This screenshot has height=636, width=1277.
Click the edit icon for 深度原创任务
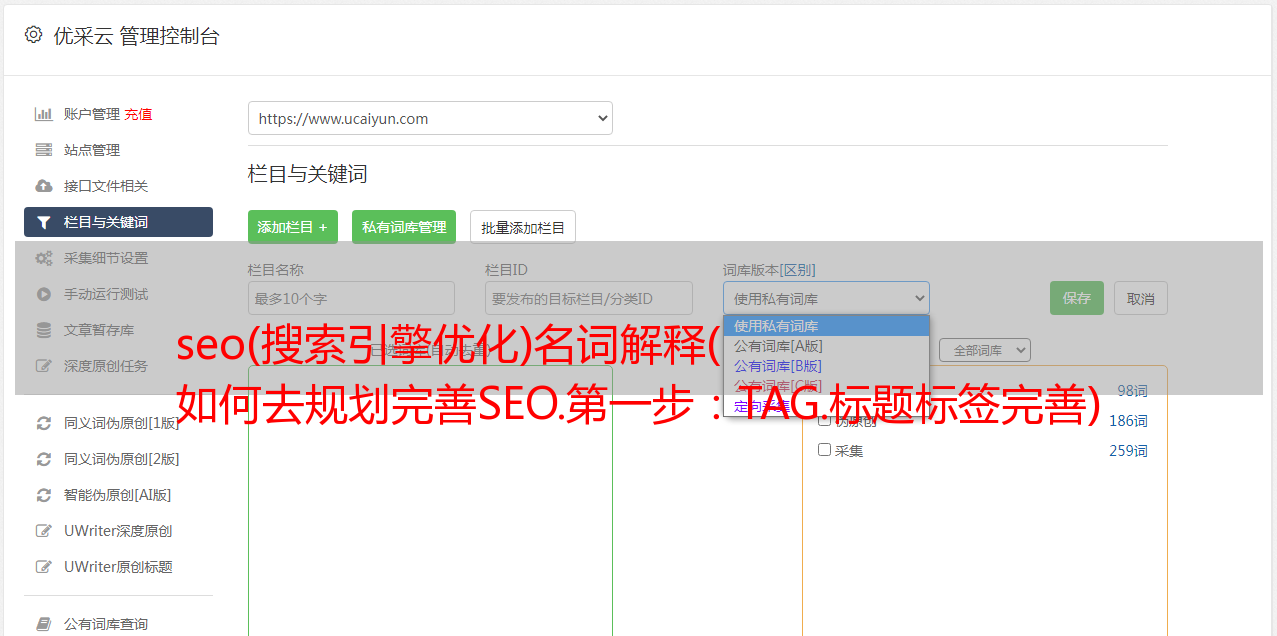click(x=44, y=366)
